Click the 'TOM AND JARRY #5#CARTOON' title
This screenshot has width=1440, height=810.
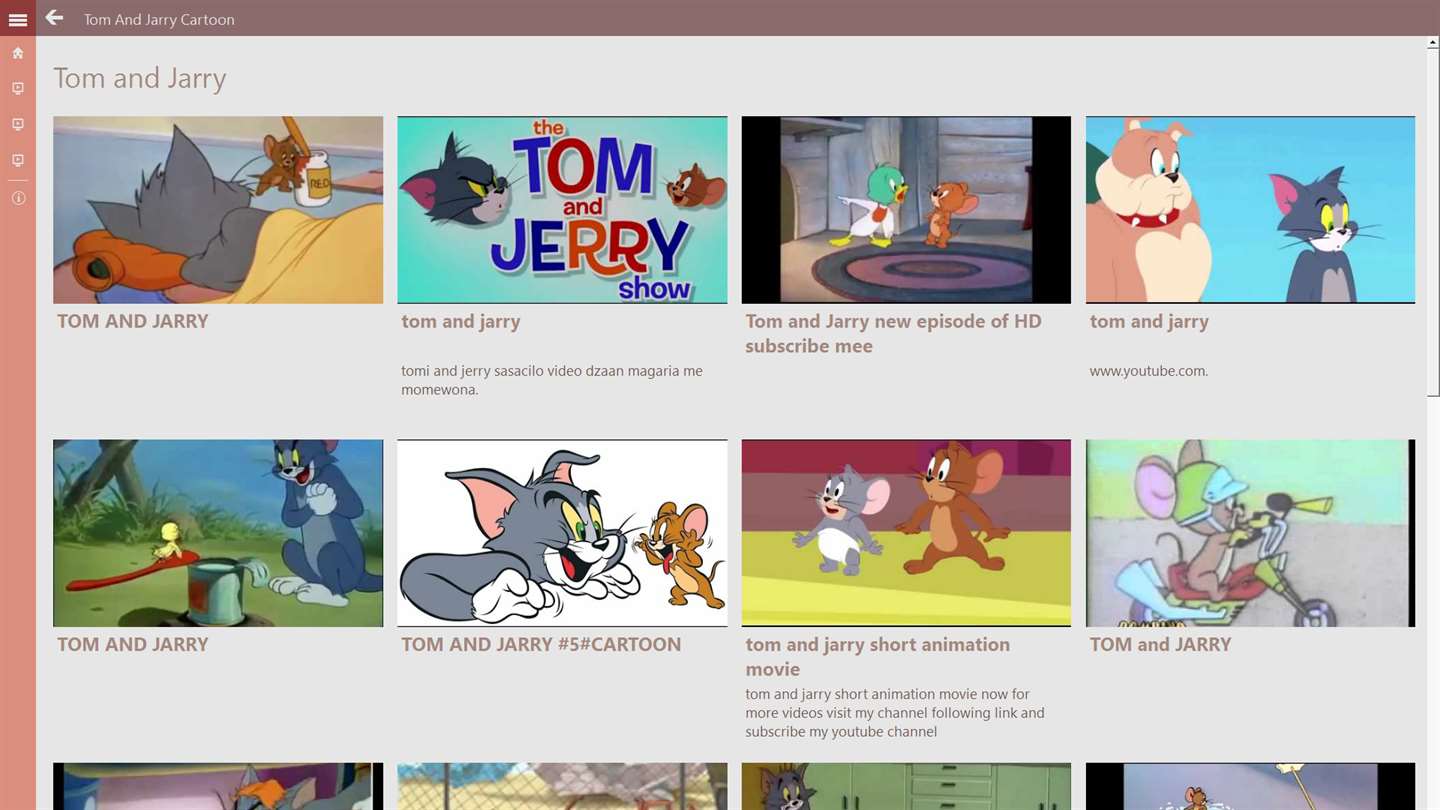pyautogui.click(x=541, y=644)
